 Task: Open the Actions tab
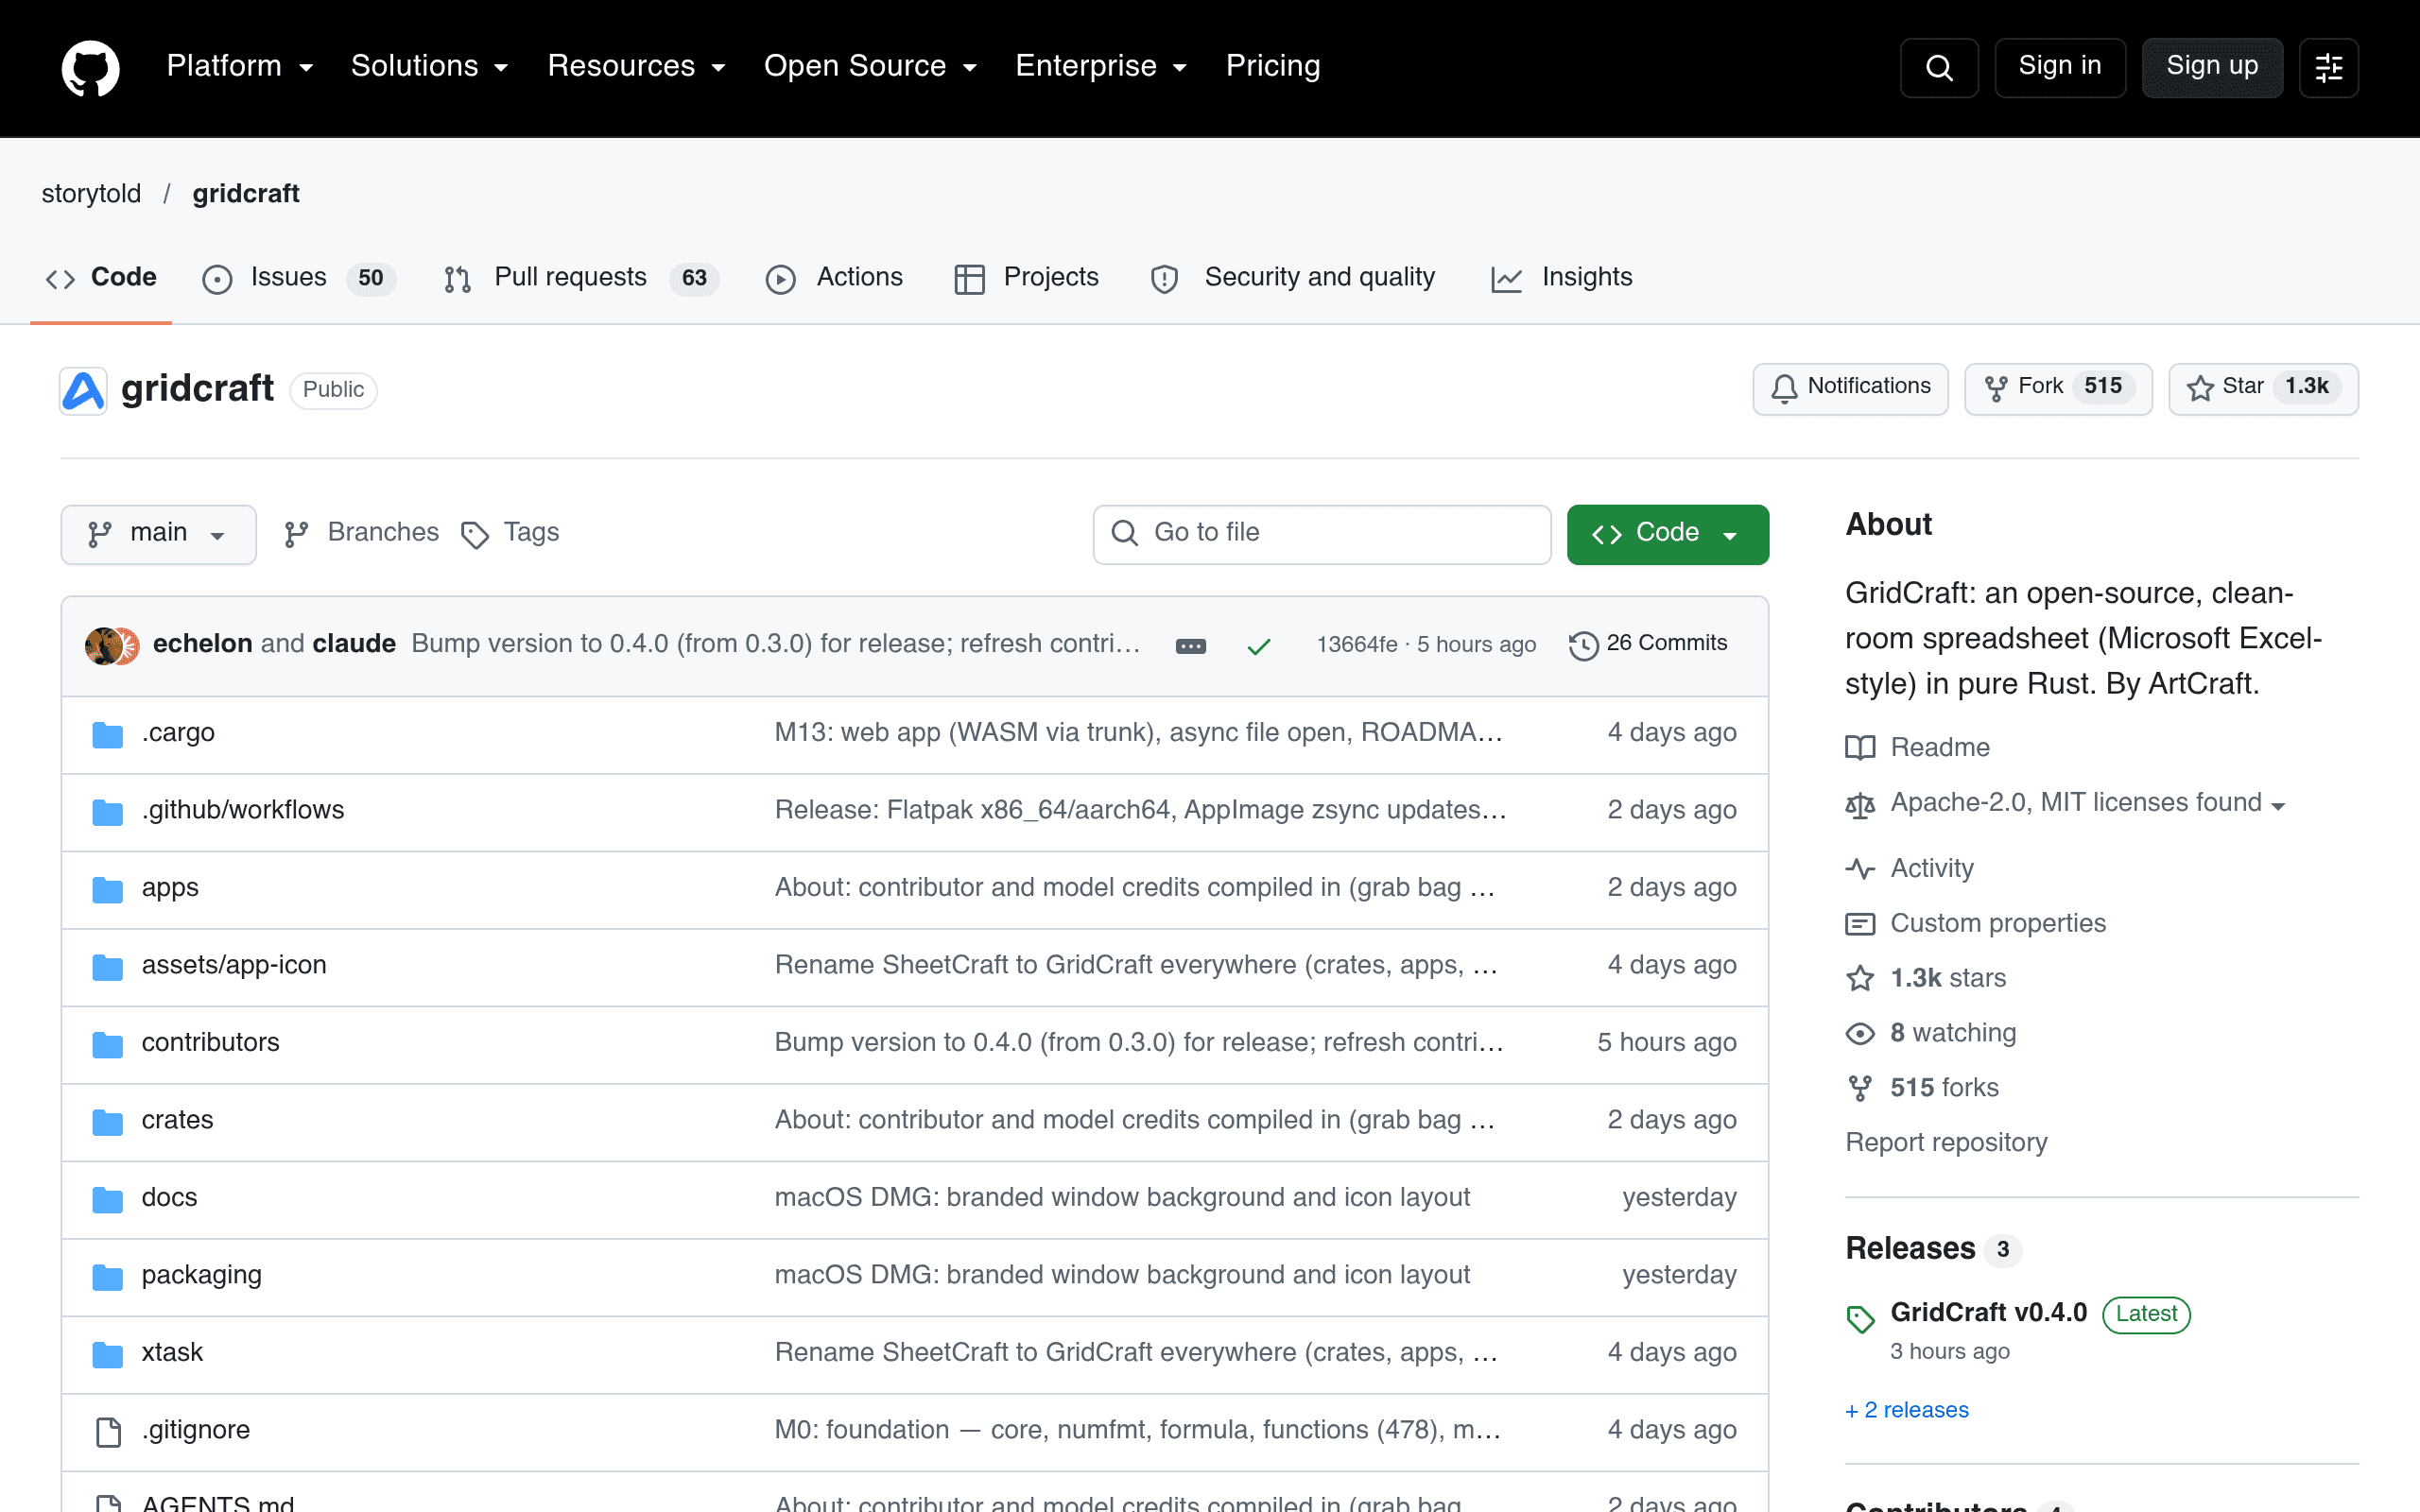[x=834, y=278]
